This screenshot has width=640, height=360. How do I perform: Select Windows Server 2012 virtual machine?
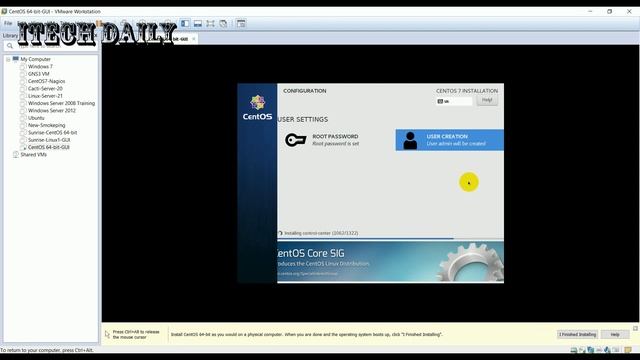(52, 111)
